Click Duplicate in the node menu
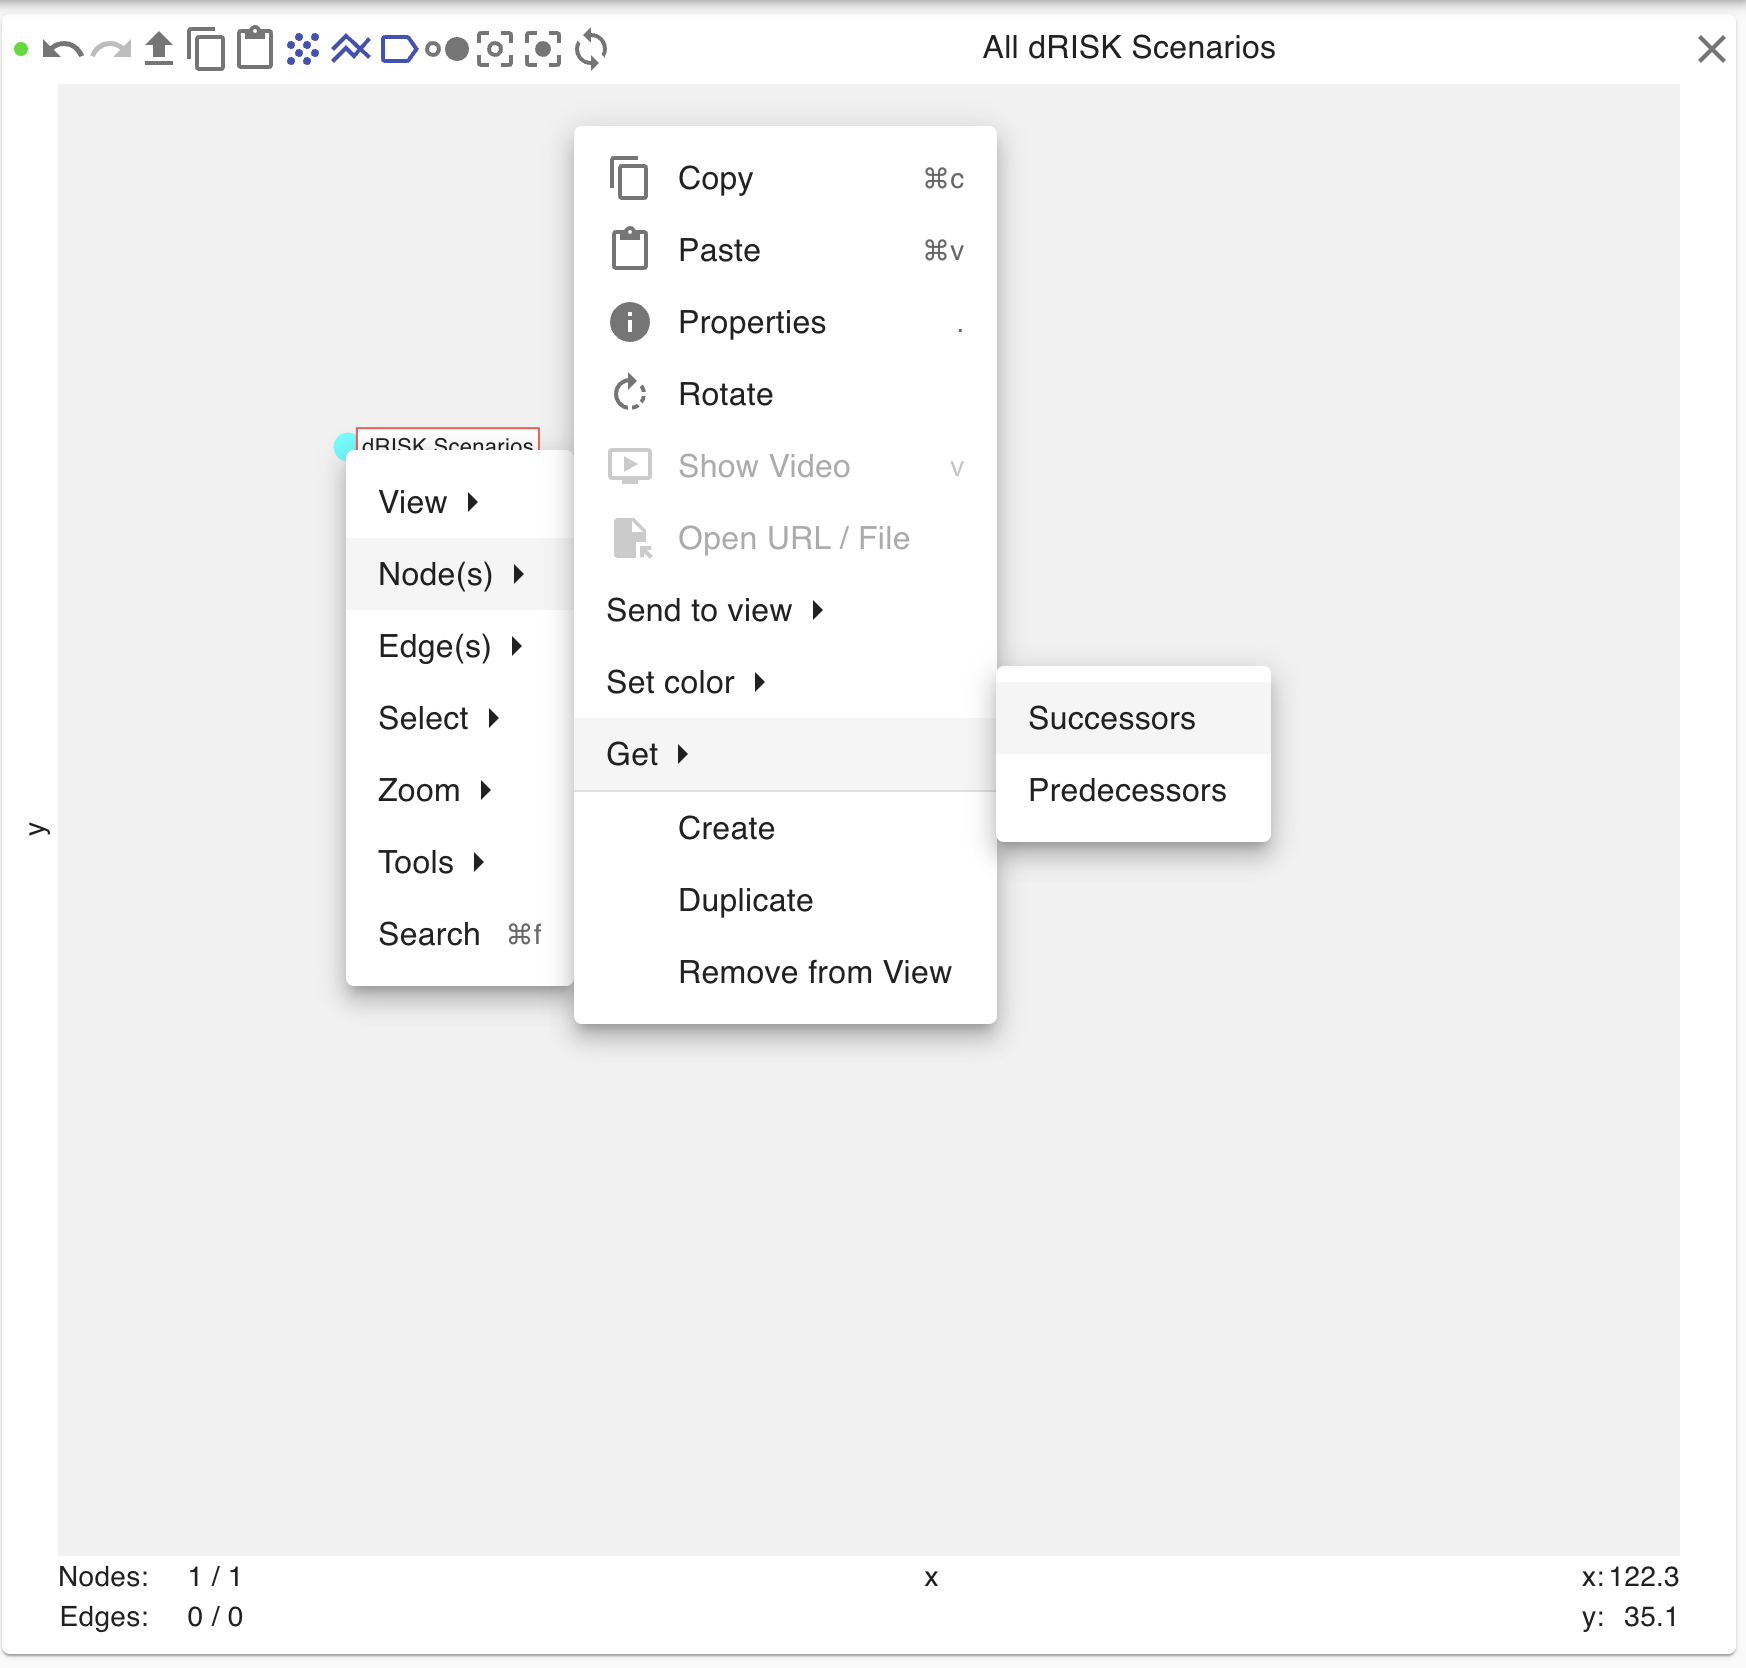Screen dimensions: 1746x1668 [x=745, y=900]
